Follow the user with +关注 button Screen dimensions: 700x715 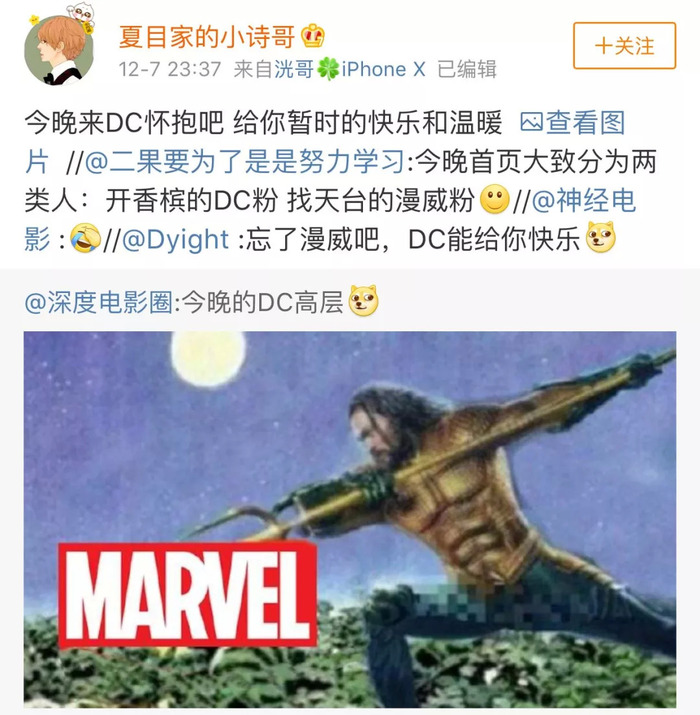624,46
